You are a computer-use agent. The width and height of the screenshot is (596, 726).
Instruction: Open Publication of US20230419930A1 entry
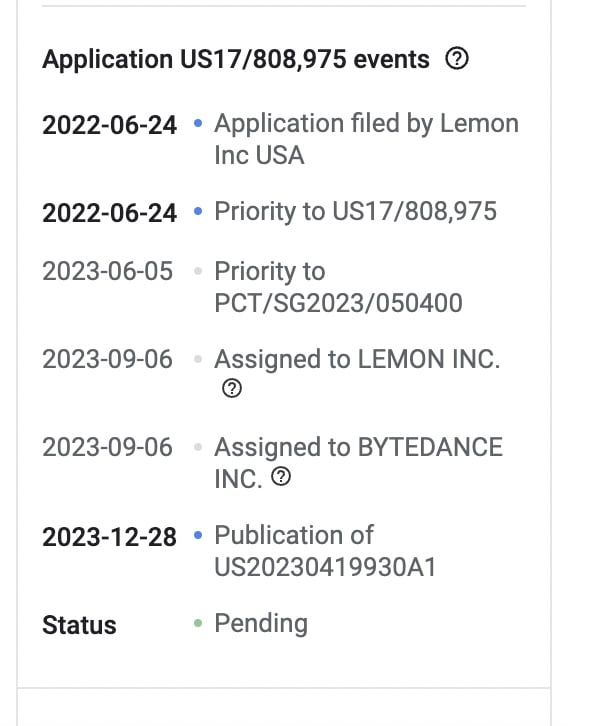tap(325, 551)
